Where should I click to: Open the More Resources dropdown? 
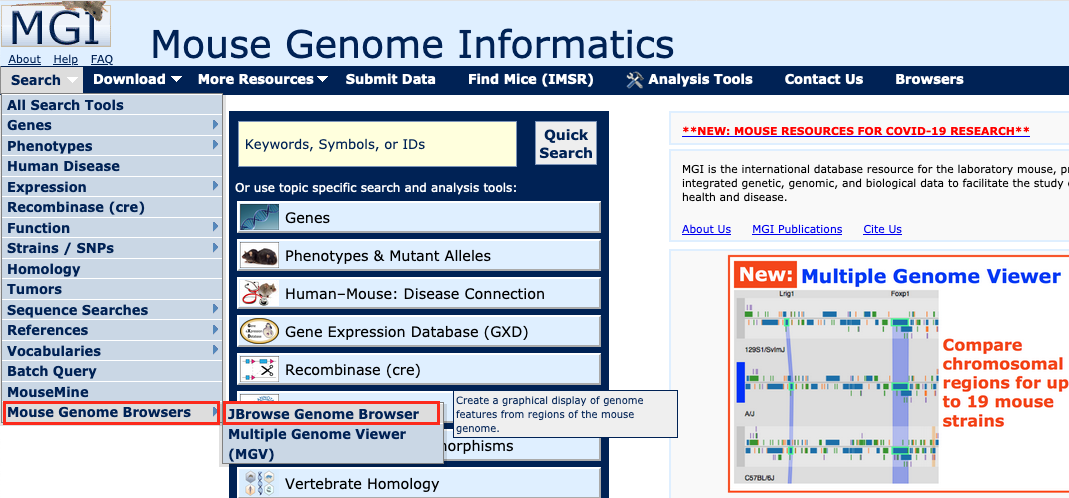click(x=262, y=80)
